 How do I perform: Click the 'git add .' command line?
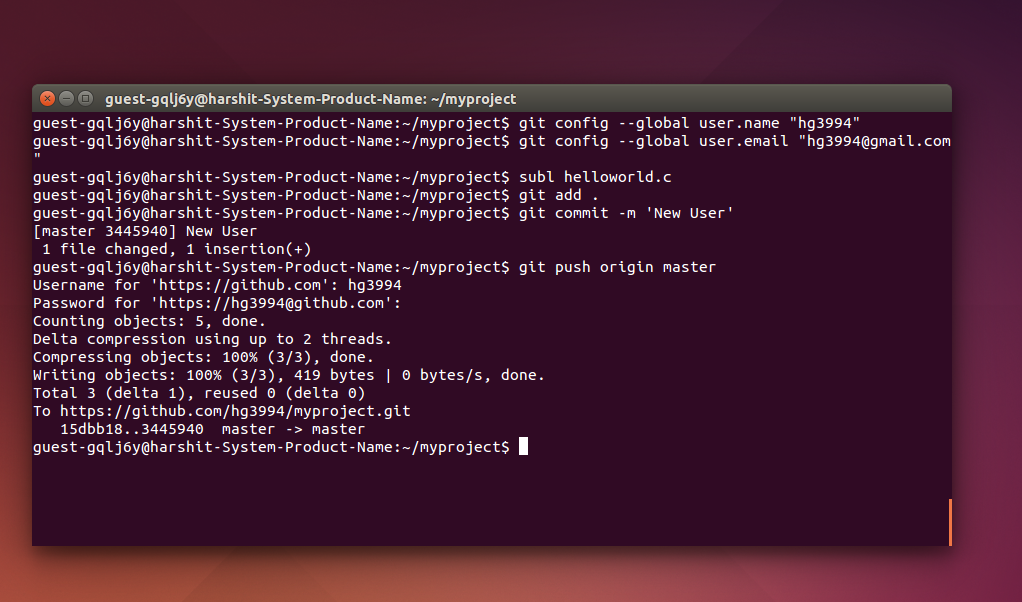tap(315, 195)
